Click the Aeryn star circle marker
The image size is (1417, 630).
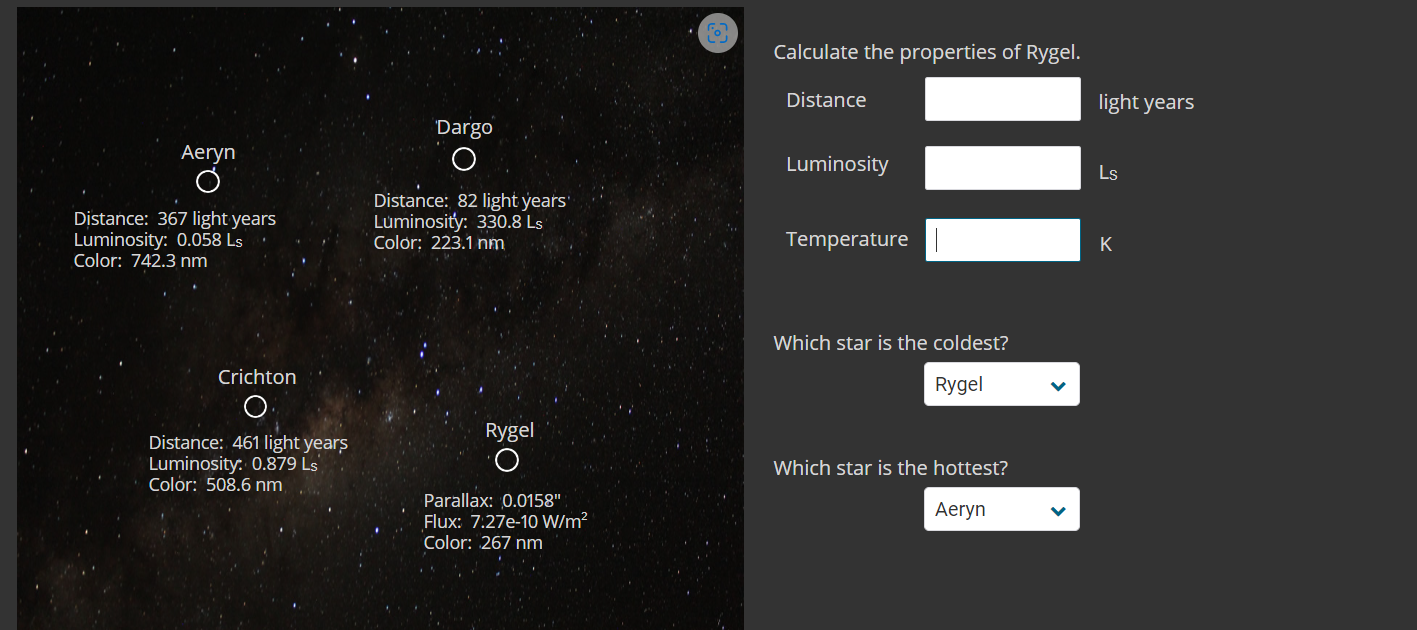207,181
